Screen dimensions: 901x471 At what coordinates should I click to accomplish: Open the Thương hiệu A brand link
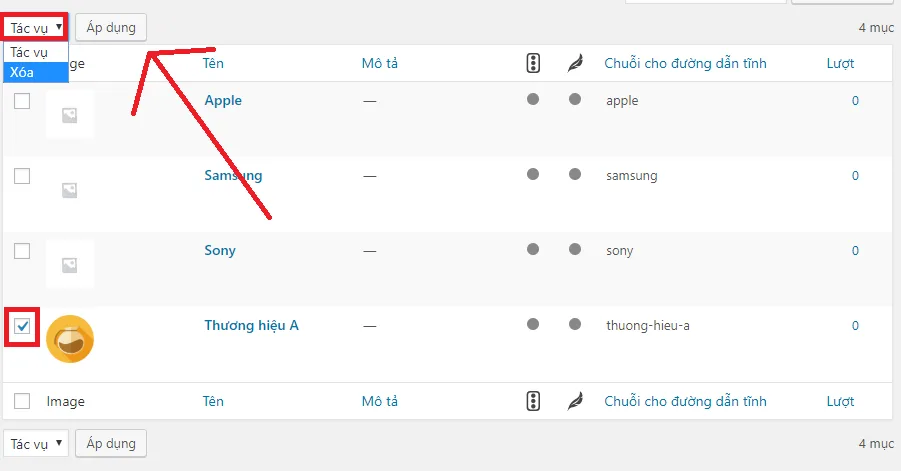point(251,326)
